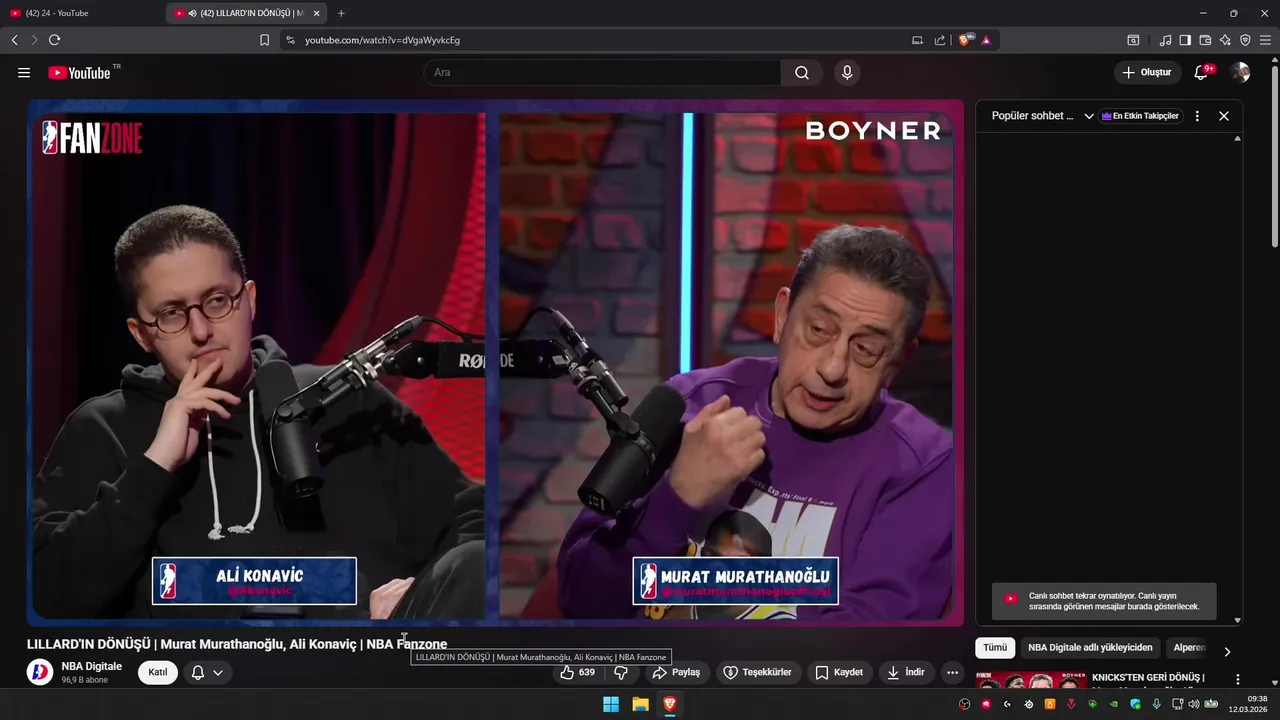Open options for KNICKS'TEN GERİ DÖNÜŞ video
This screenshot has height=720, width=1280.
coord(1237,680)
